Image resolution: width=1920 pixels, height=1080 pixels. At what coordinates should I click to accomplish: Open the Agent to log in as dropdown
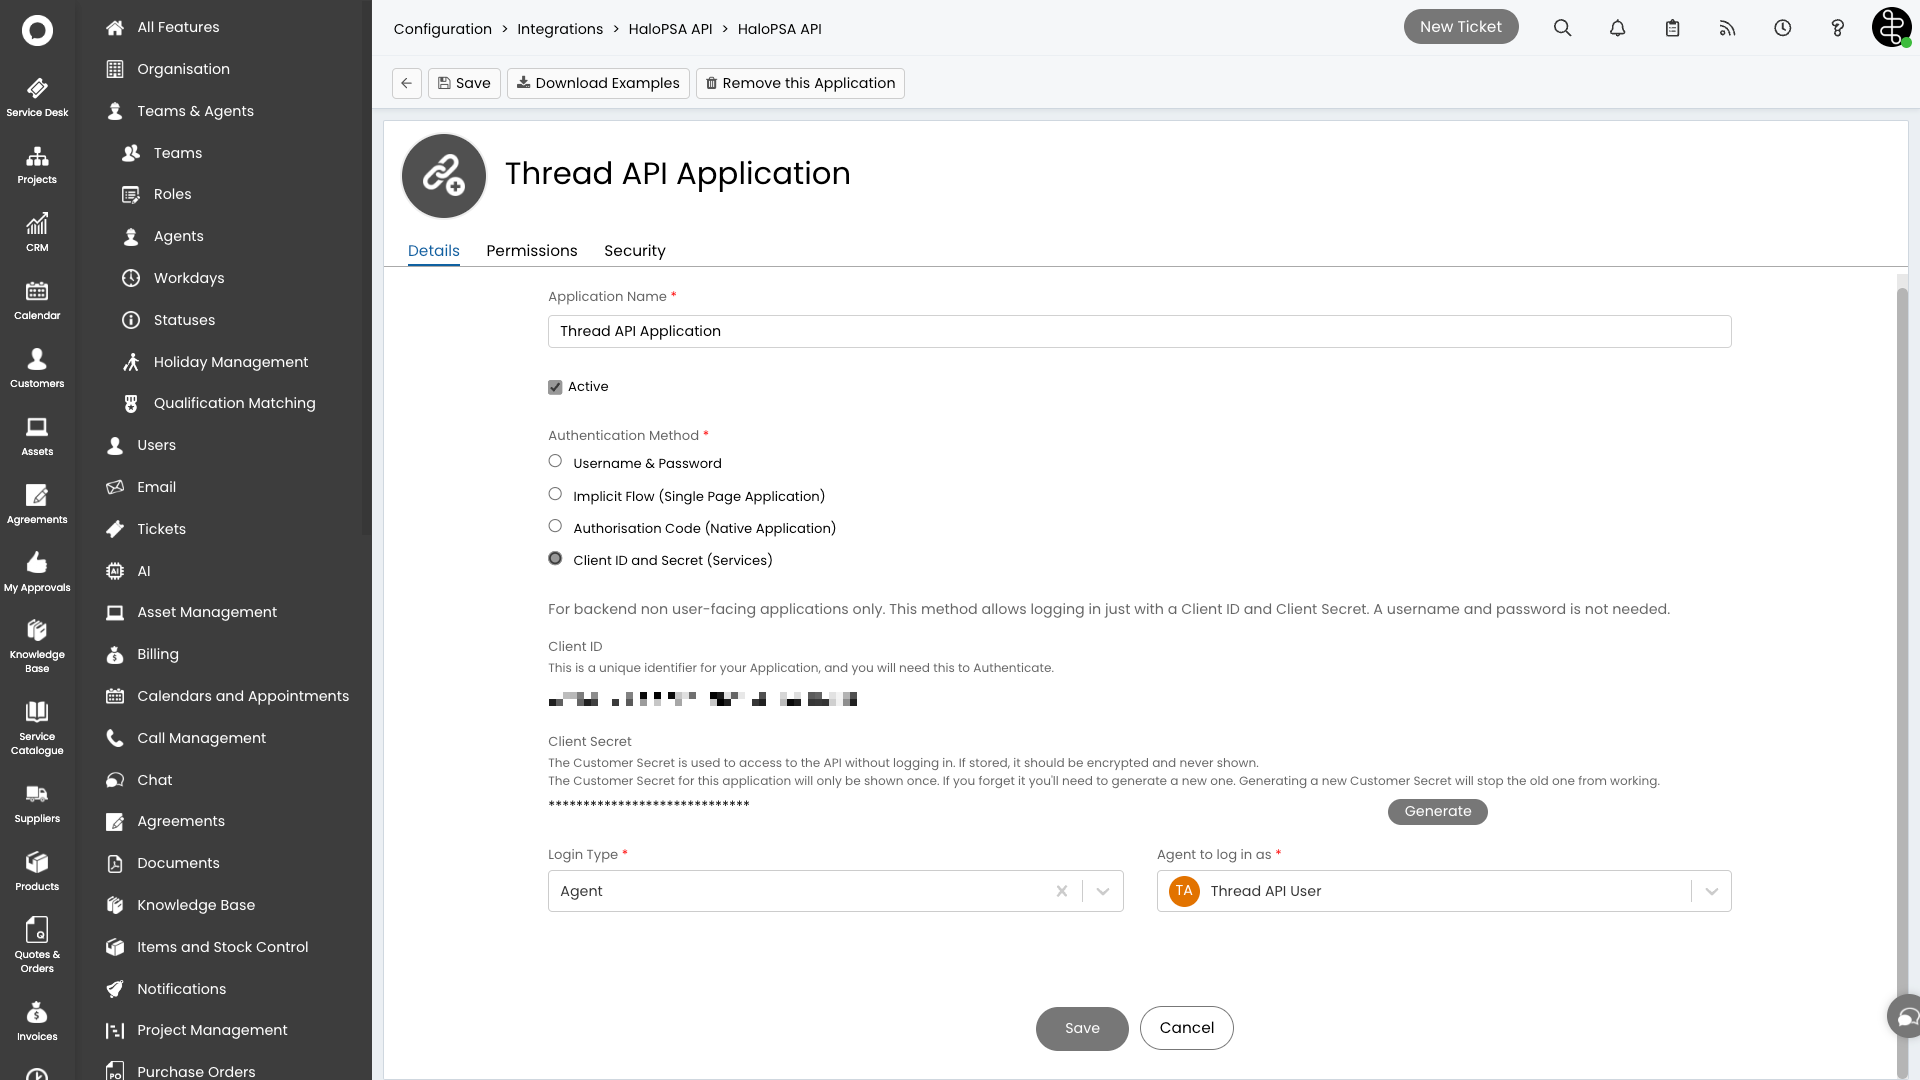(1444, 891)
